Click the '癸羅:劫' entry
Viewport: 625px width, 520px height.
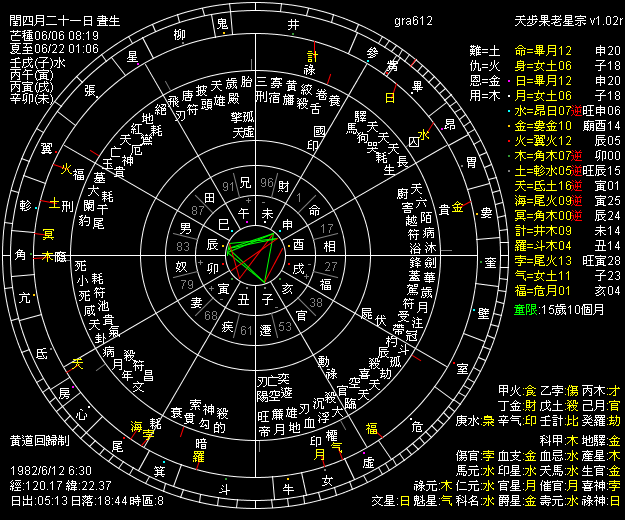pos(601,421)
